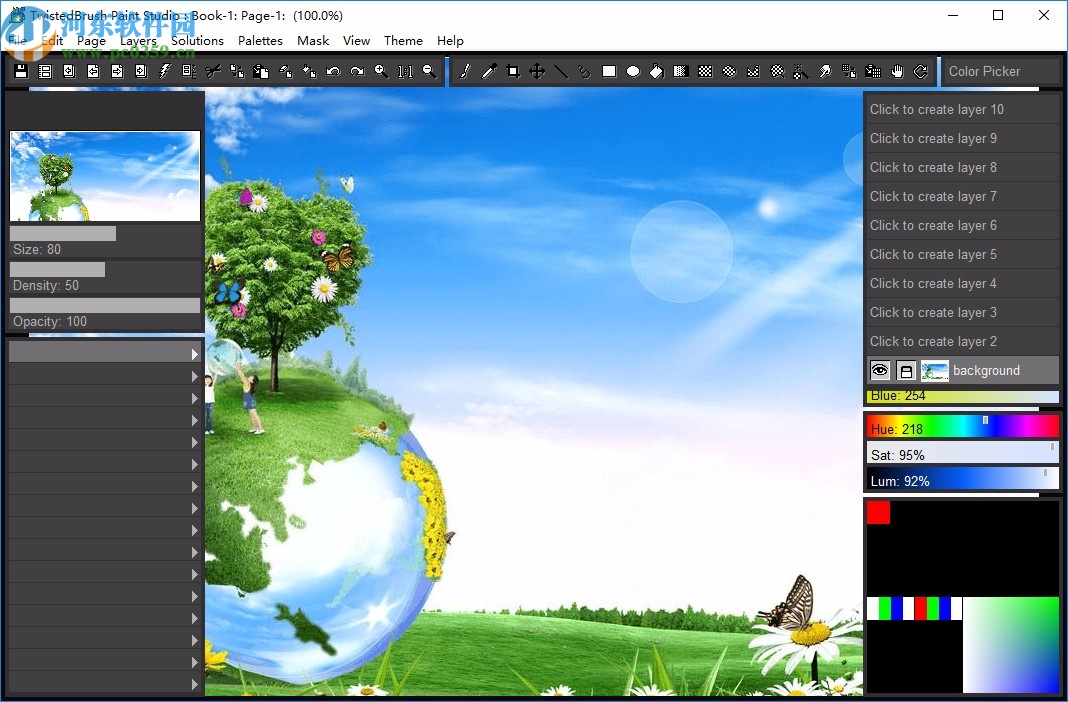This screenshot has width=1068, height=702.
Task: Adjust the Hue slider showing 218
Action: pyautogui.click(x=960, y=425)
